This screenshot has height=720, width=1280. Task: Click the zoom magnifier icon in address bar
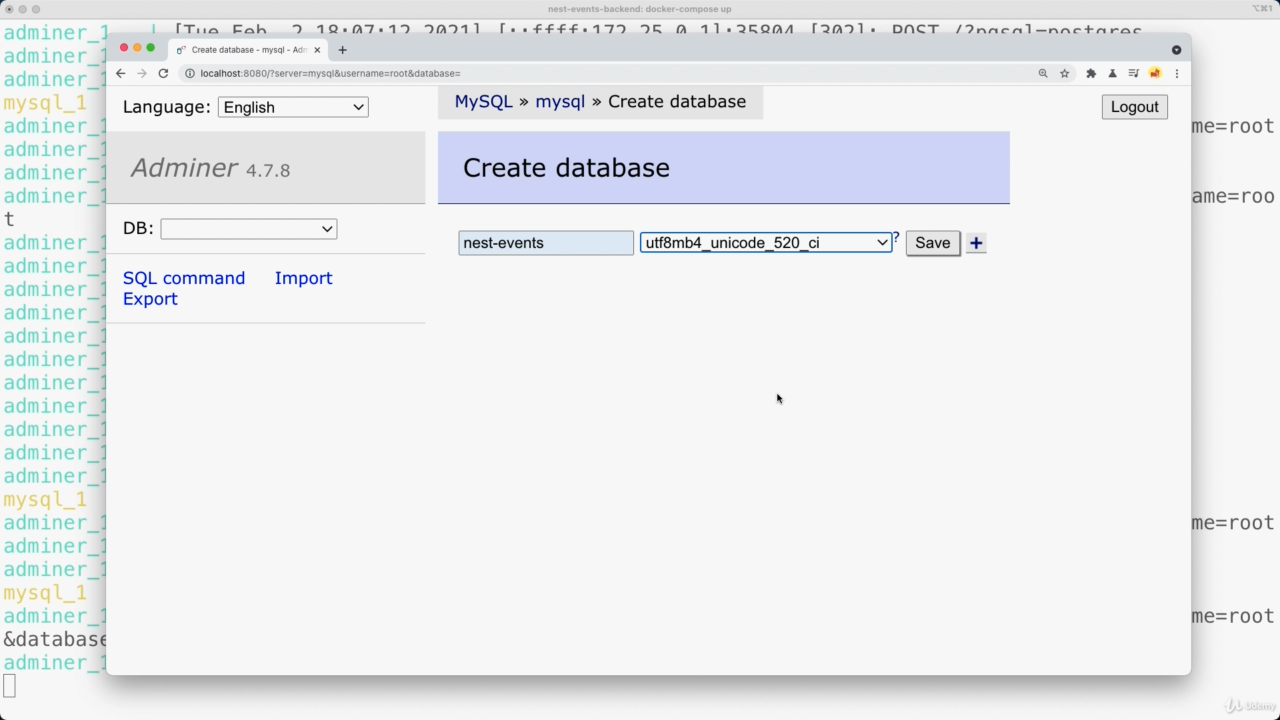(x=1043, y=73)
